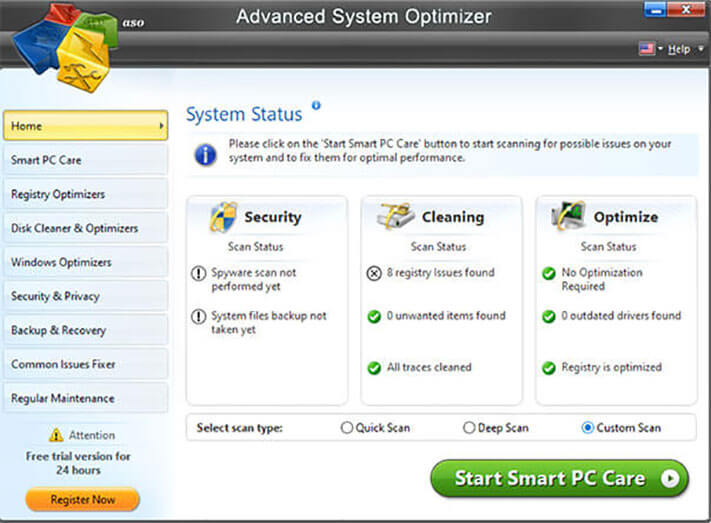The width and height of the screenshot is (711, 523).
Task: Click 'All traces cleaned' text
Action: click(429, 367)
